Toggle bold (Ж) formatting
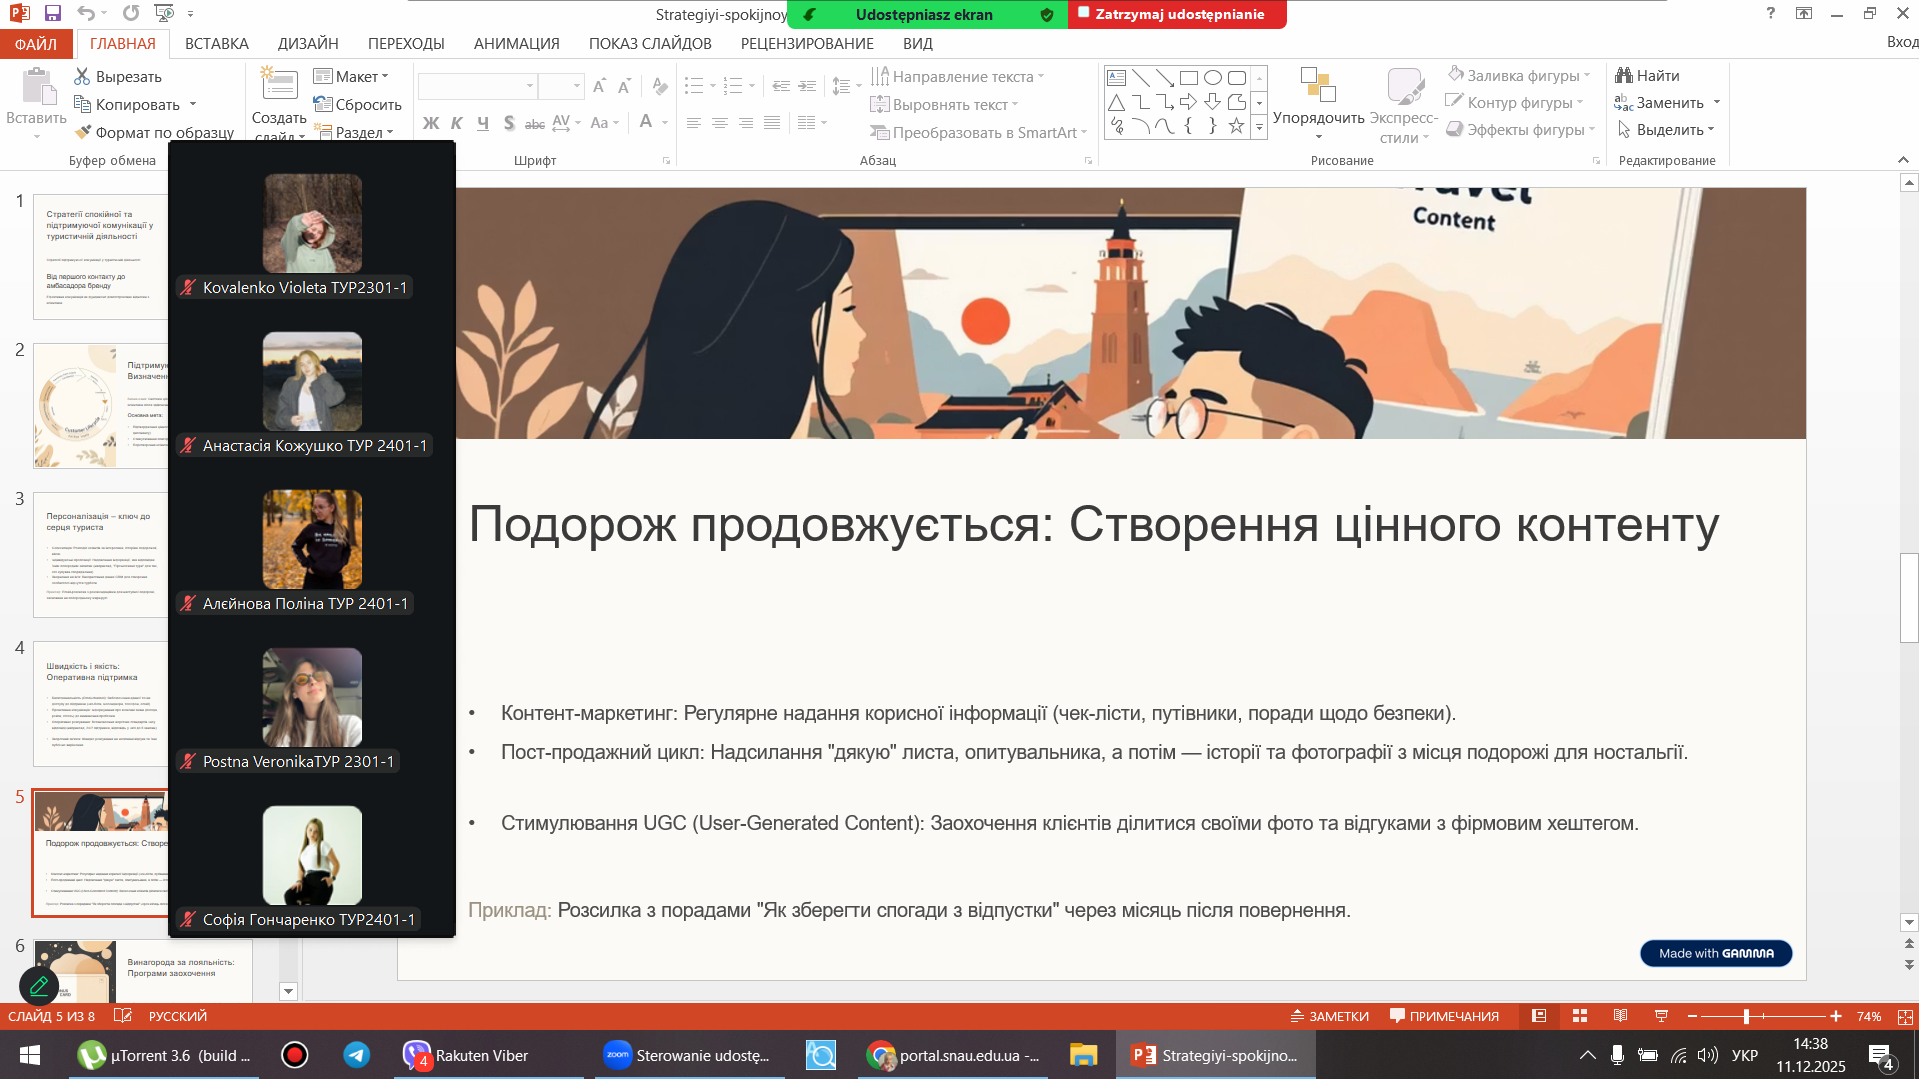 431,123
